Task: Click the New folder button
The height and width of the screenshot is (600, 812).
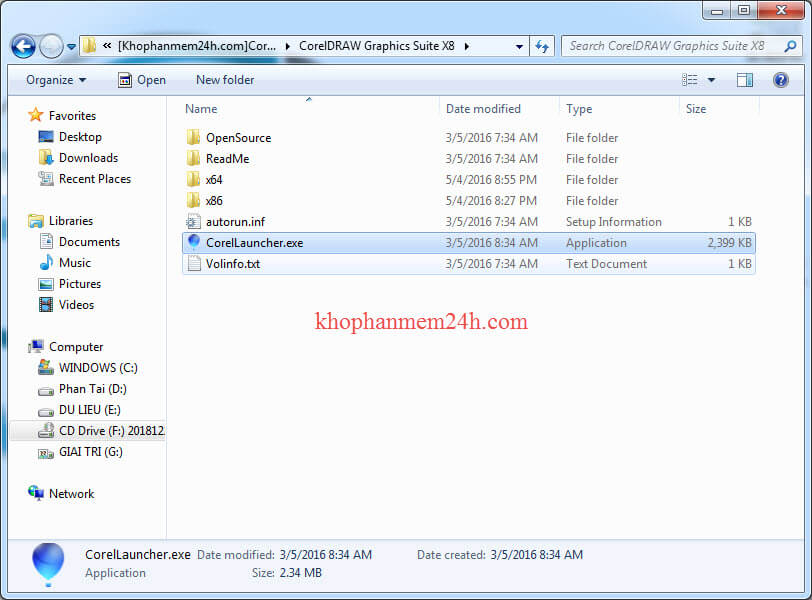Action: (225, 80)
